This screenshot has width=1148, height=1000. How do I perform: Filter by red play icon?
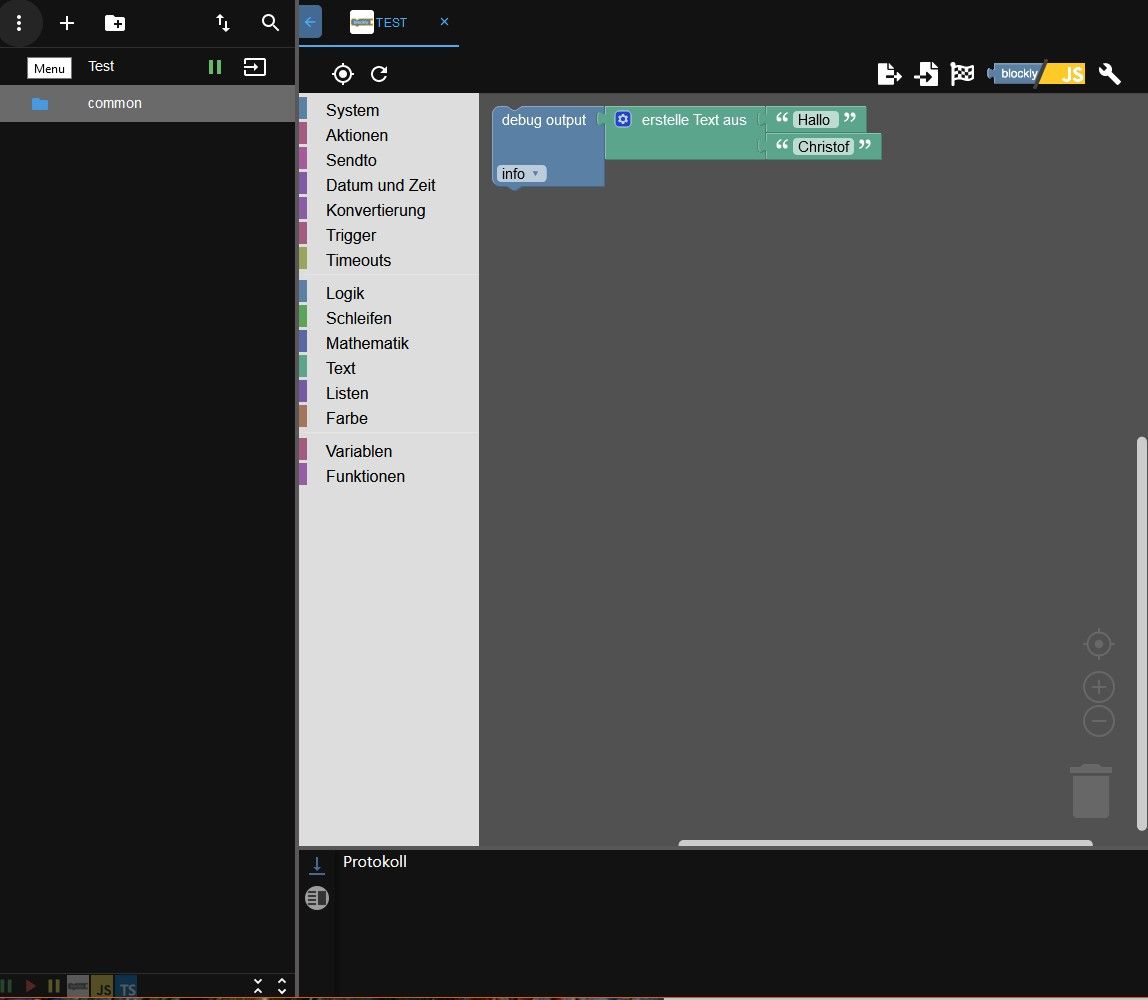pos(31,986)
